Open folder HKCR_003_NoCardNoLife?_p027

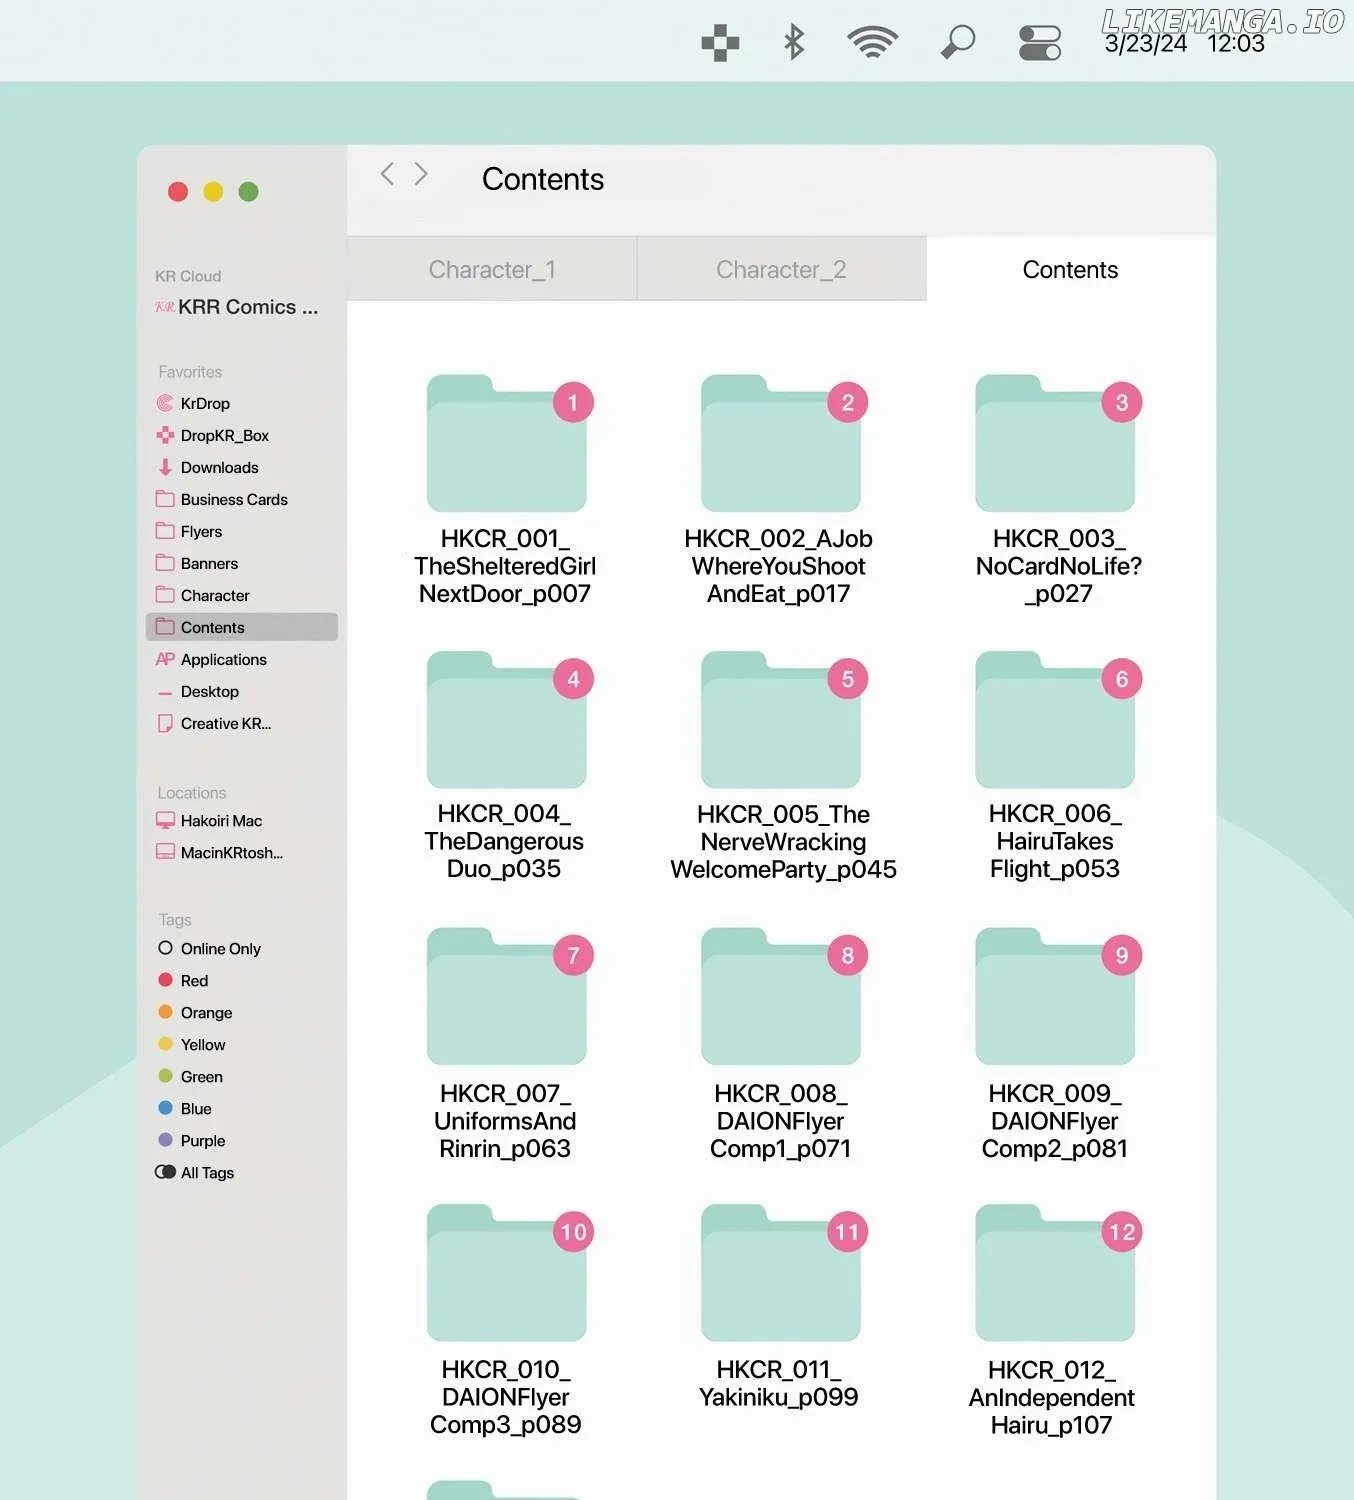click(1055, 444)
